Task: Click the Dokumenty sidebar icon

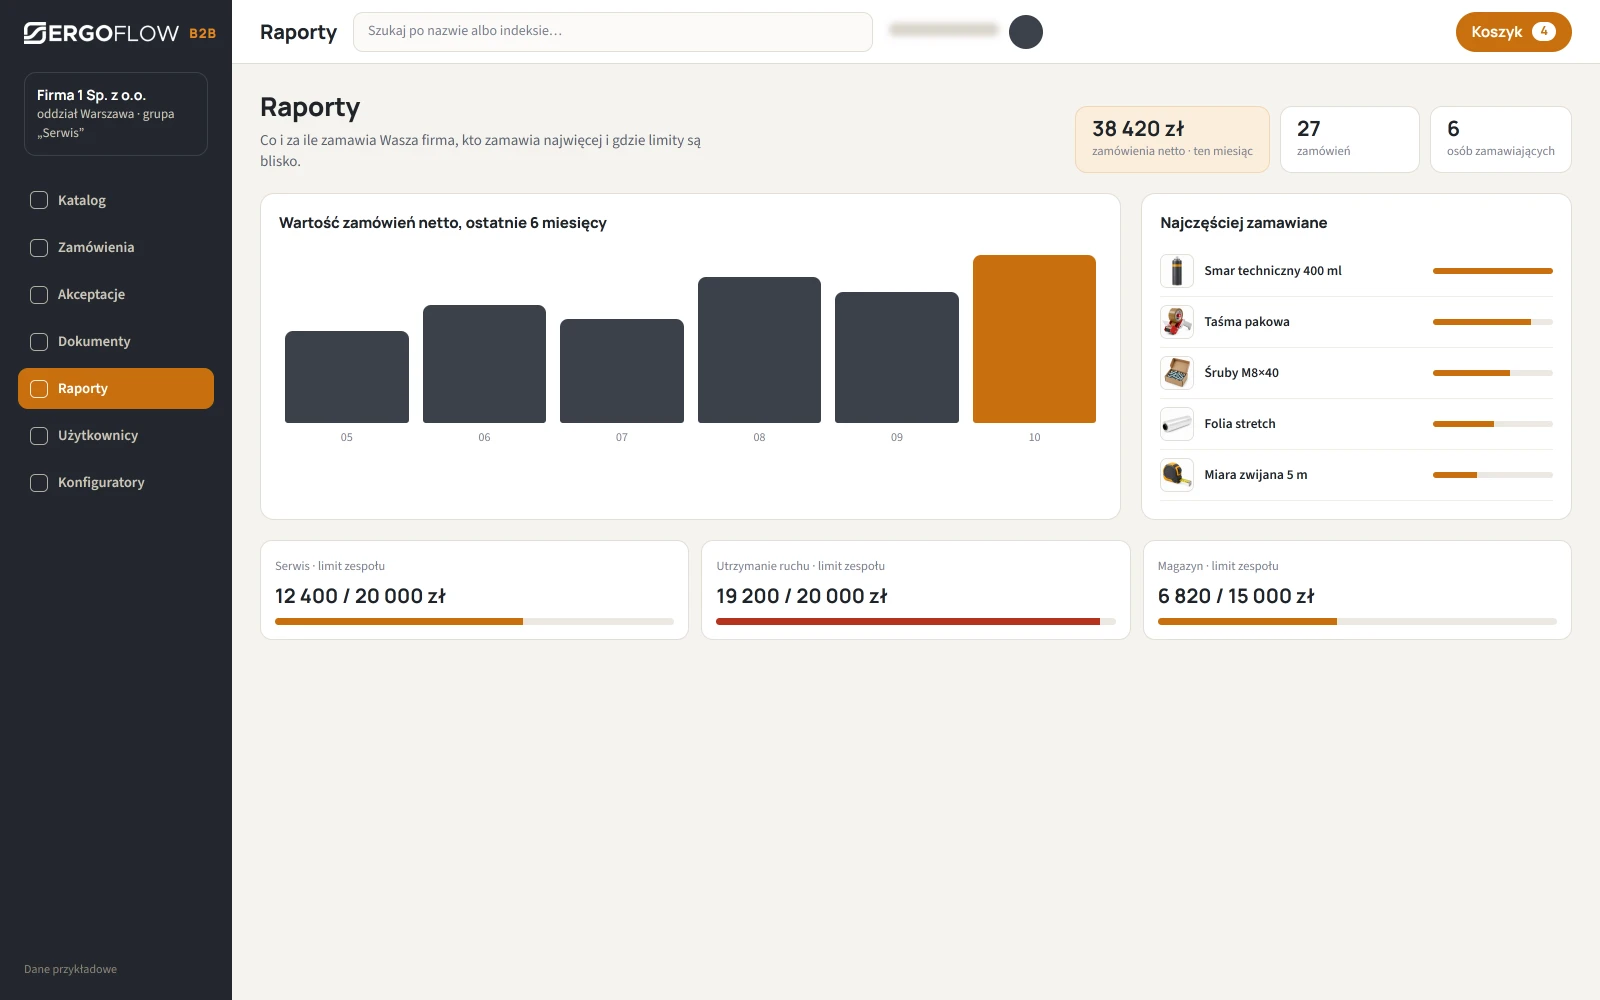Action: coord(39,341)
